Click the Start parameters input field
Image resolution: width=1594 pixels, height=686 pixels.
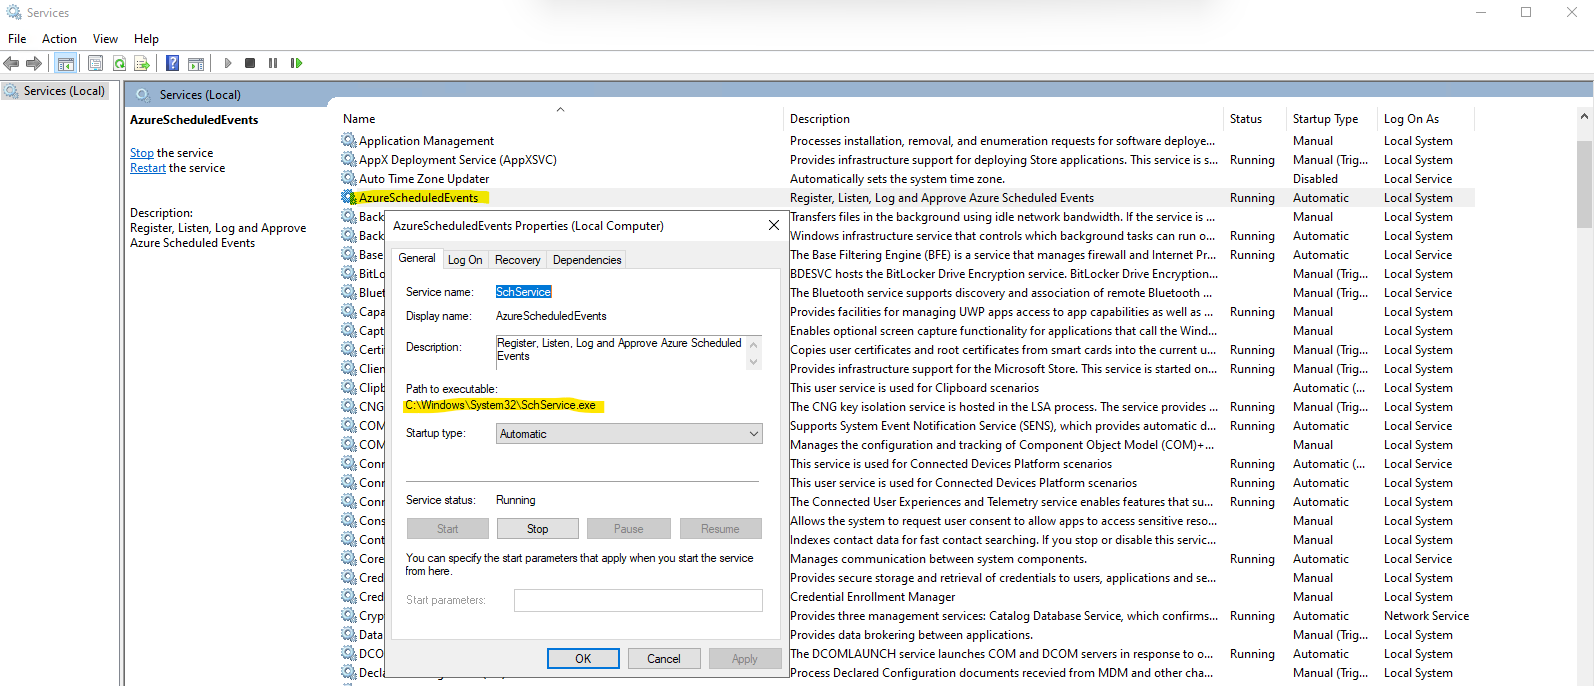[638, 600]
